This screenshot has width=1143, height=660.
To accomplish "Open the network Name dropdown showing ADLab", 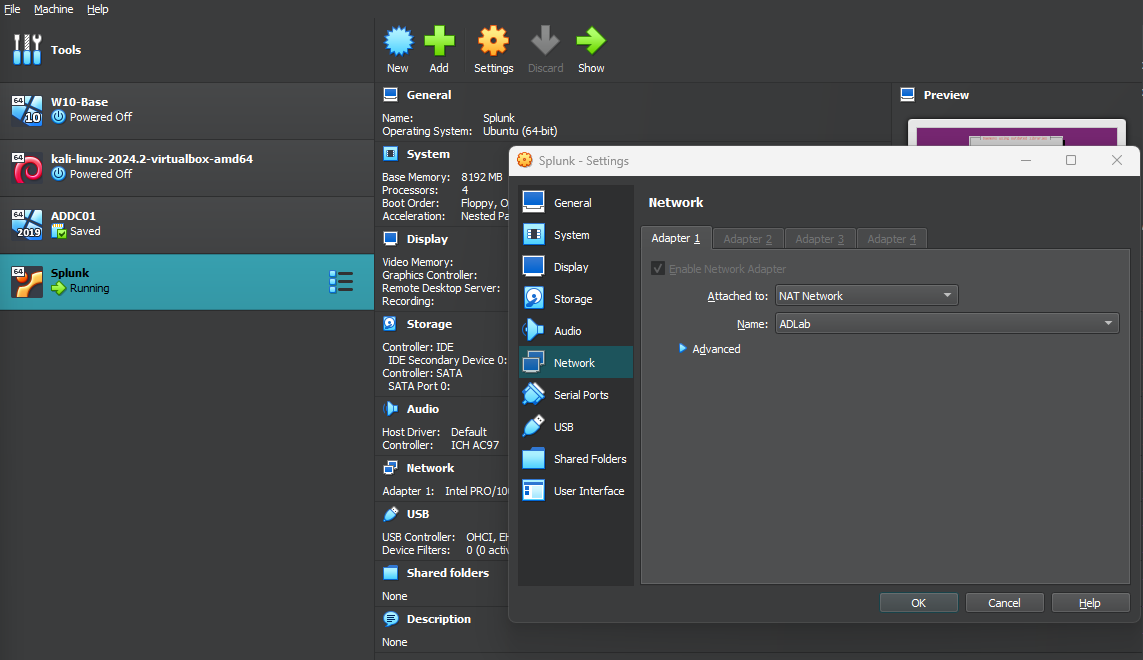I will point(947,323).
